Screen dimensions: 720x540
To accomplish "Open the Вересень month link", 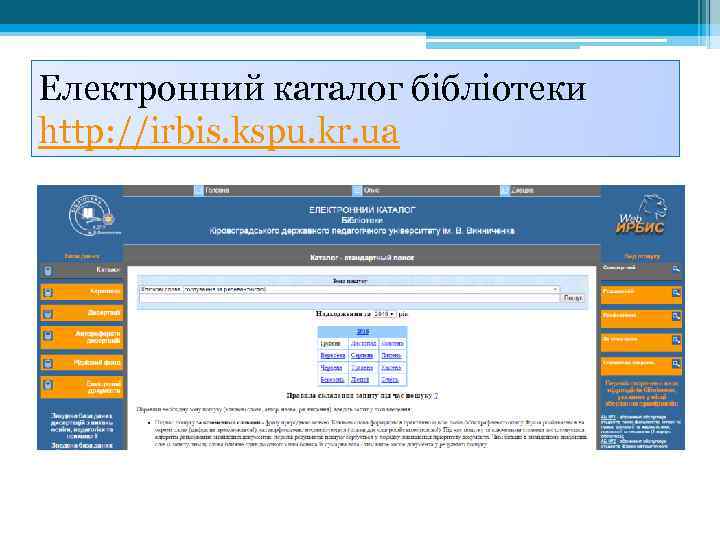I will 332,355.
